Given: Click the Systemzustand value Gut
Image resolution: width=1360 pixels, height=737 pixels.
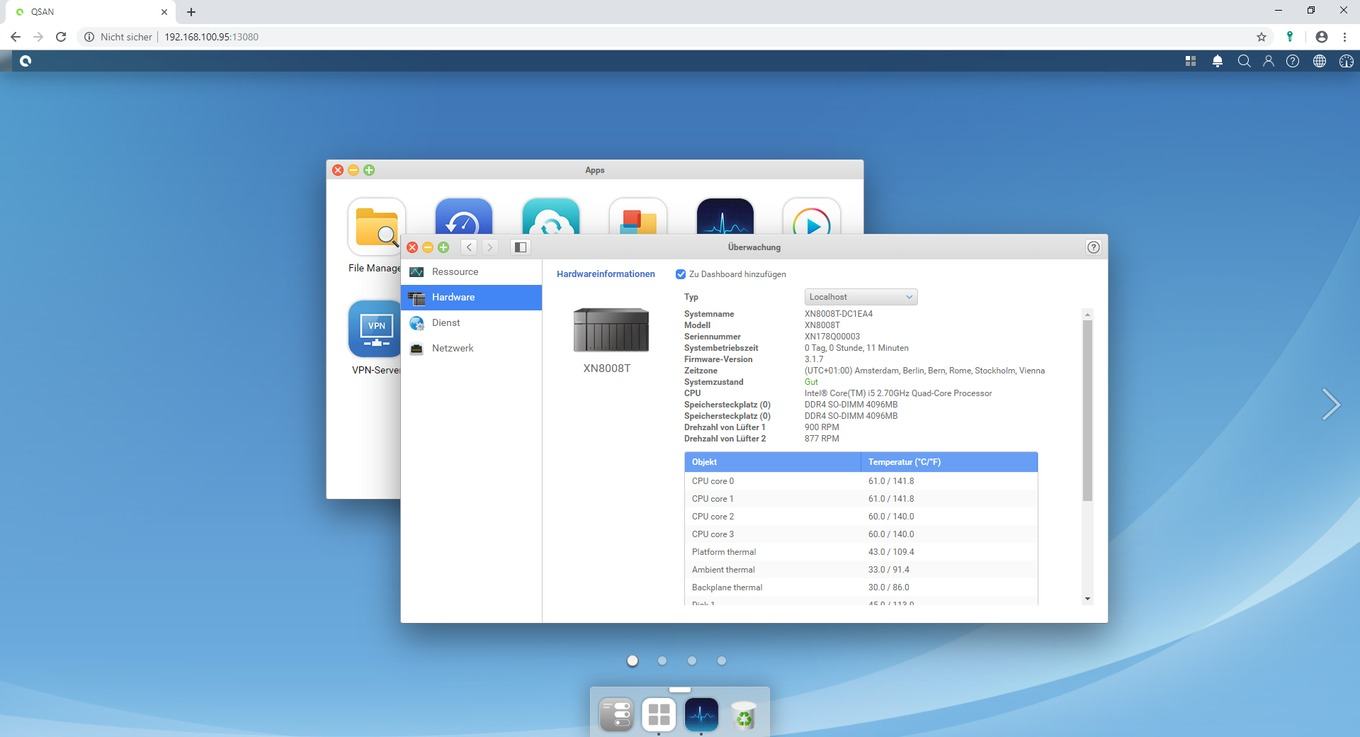Looking at the screenshot, I should pos(811,382).
